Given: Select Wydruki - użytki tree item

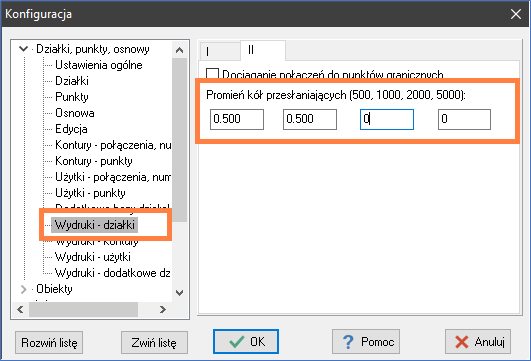Looking at the screenshot, I should [x=93, y=257].
